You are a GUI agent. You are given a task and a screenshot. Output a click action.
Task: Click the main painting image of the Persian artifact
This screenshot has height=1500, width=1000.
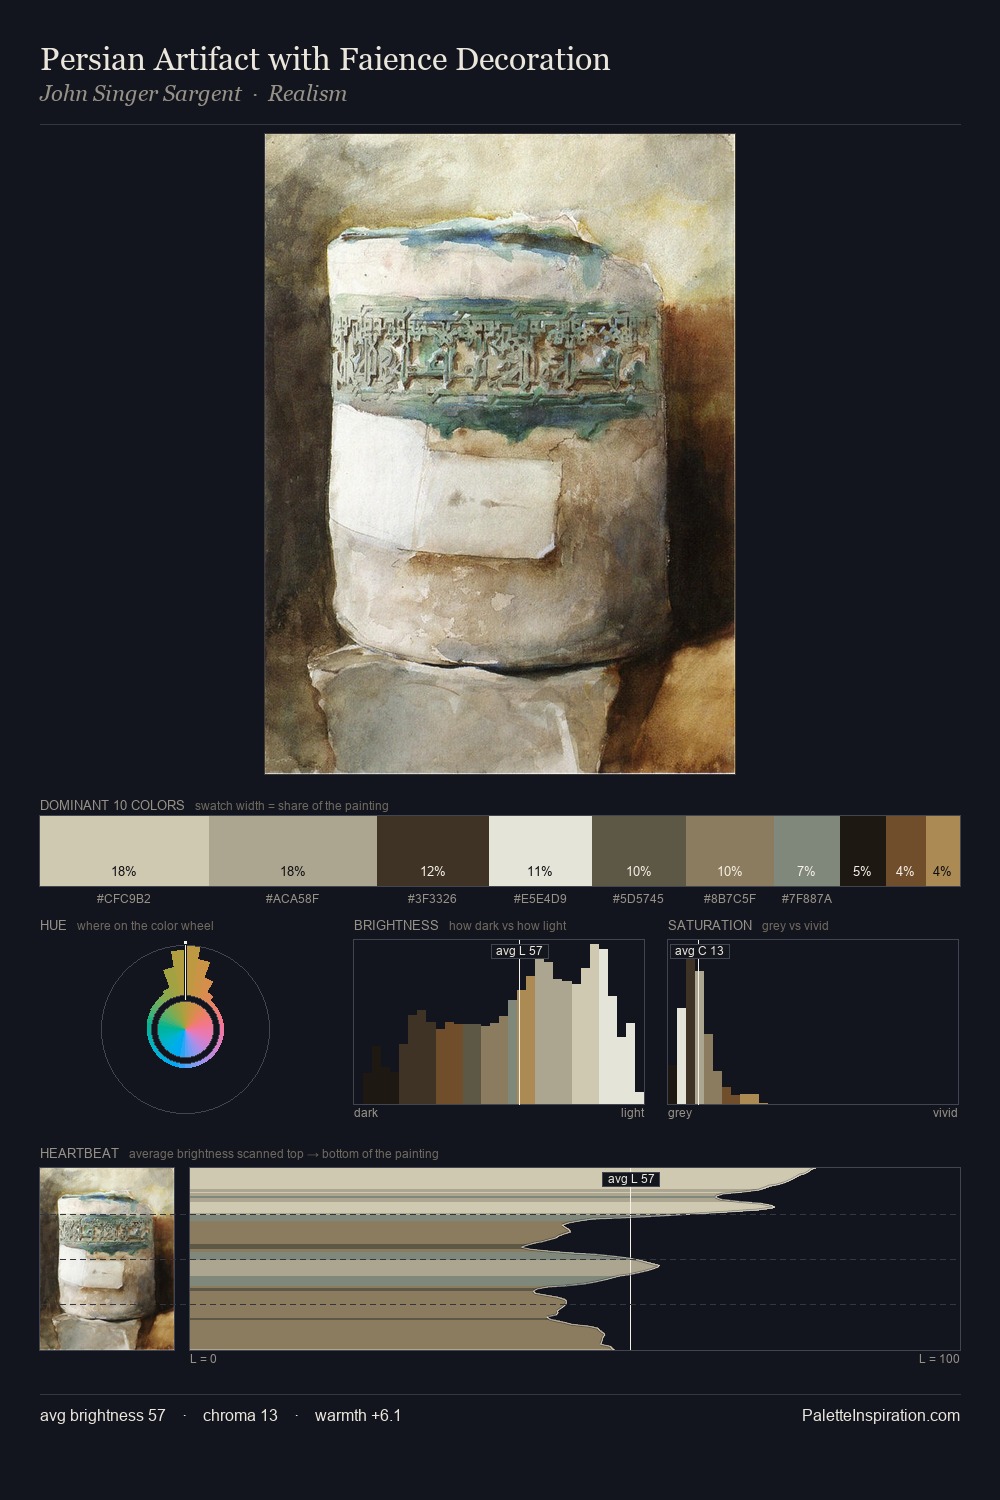pyautogui.click(x=500, y=454)
